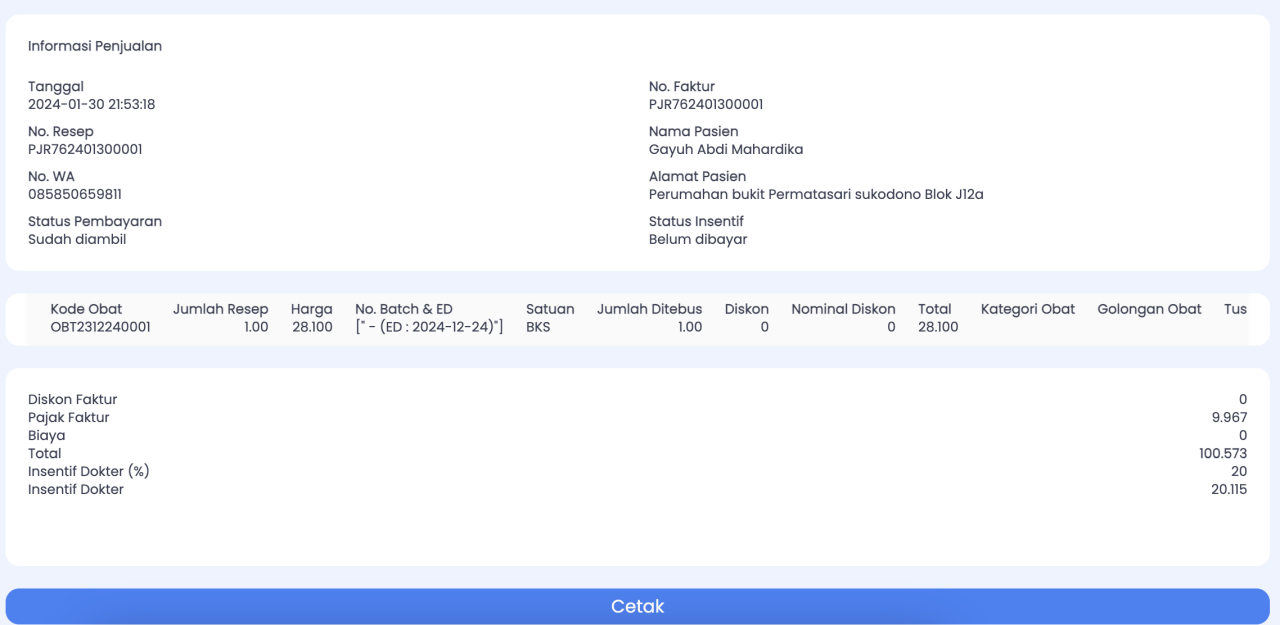Click the patient address text
This screenshot has width=1280, height=625.
(x=815, y=194)
